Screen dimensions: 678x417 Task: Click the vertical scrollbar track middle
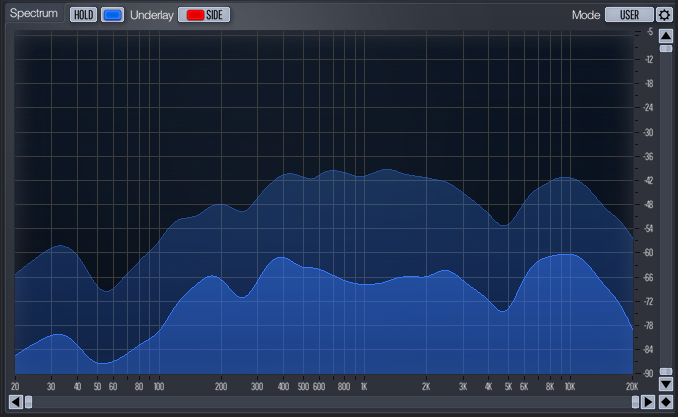pyautogui.click(x=666, y=210)
